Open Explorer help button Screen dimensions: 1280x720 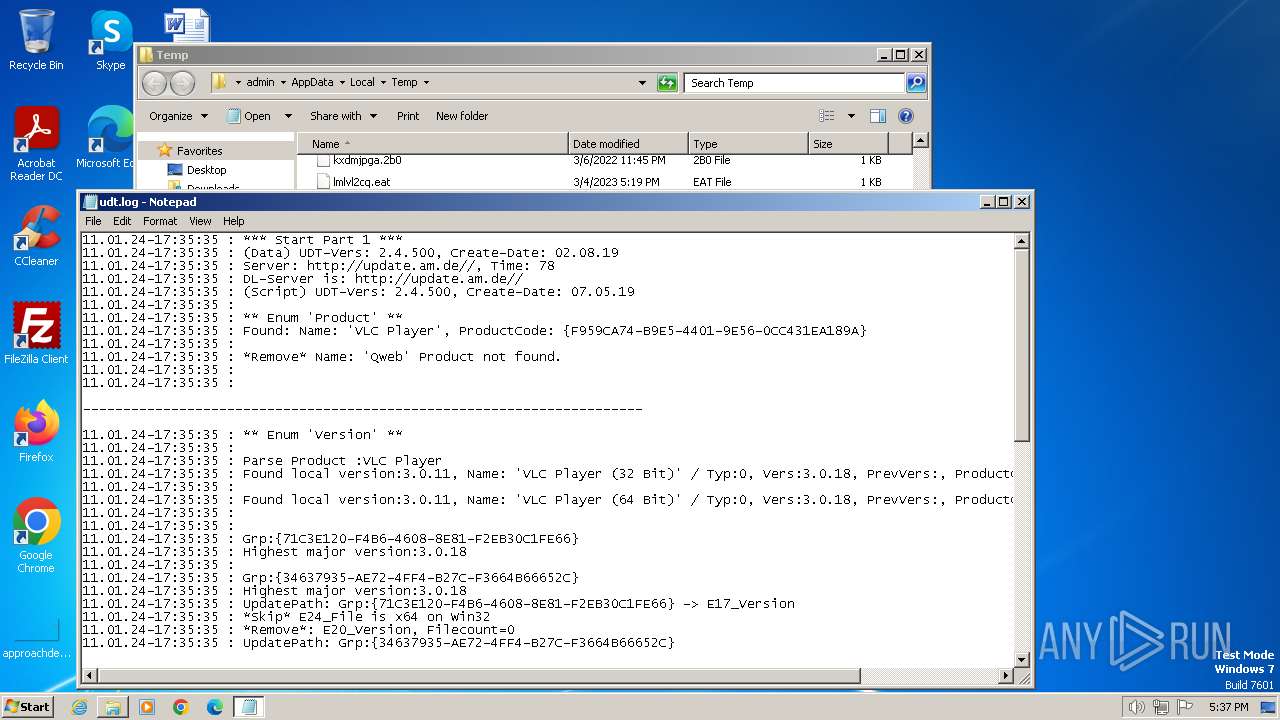tap(906, 116)
